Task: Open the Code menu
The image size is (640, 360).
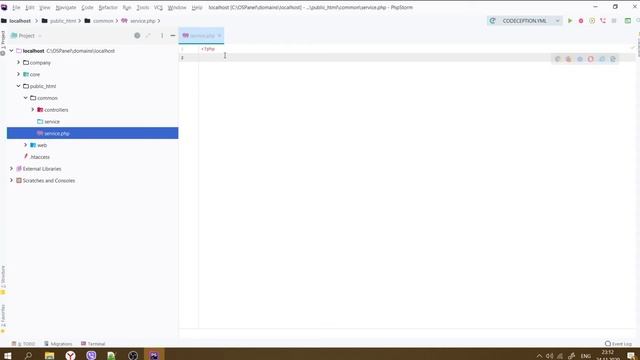Action: pyautogui.click(x=87, y=7)
